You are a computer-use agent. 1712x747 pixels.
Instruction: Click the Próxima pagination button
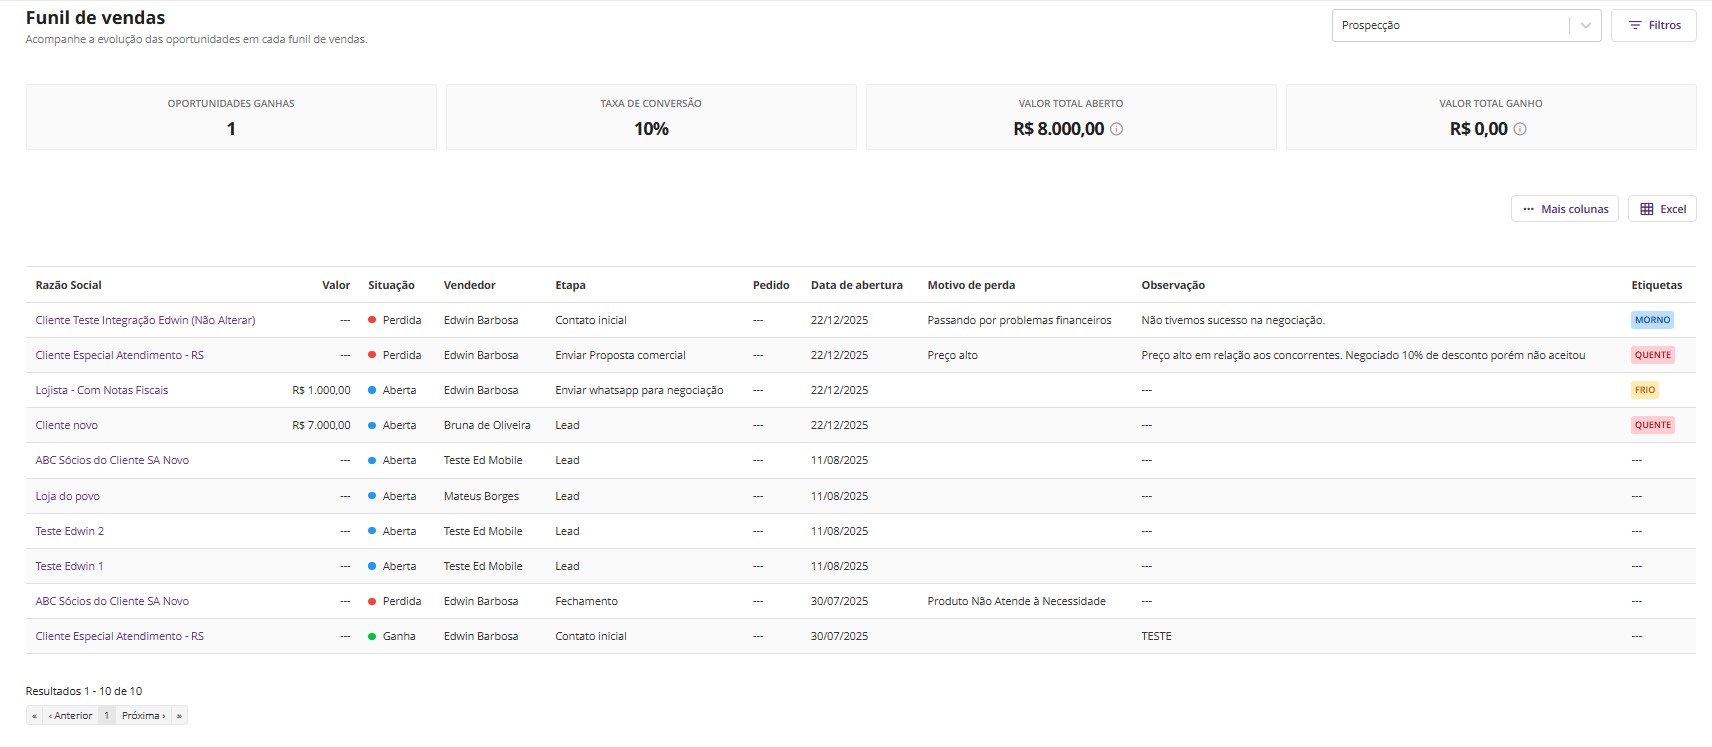(143, 716)
